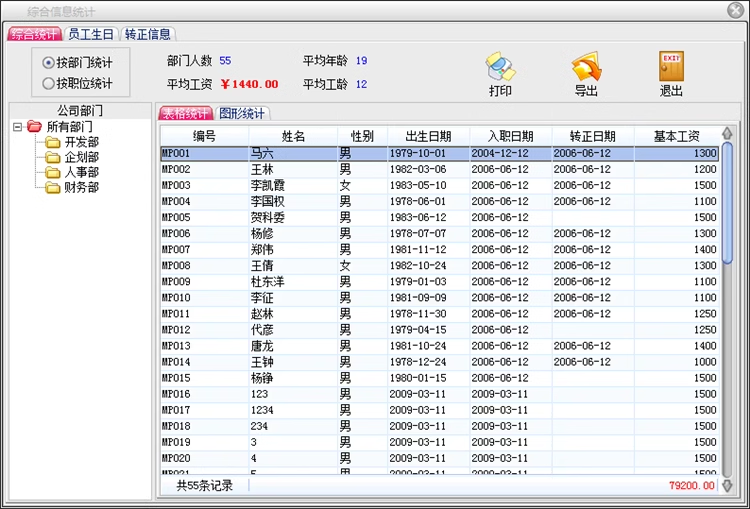This screenshot has height=509, width=750.
Task: Close the 综合信息统计 window
Action: tap(736, 10)
